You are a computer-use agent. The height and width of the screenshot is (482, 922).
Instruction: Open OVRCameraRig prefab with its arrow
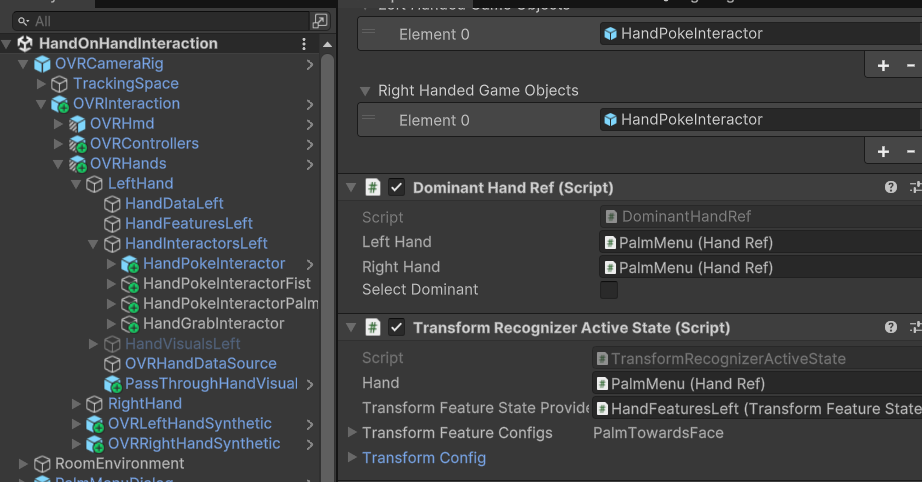pos(310,64)
